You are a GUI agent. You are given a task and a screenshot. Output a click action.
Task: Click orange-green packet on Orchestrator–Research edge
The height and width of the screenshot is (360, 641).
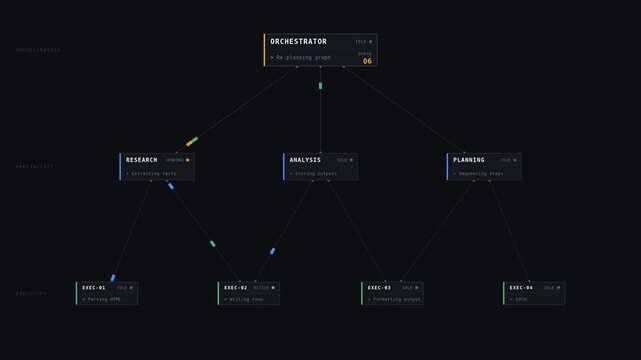[192, 141]
